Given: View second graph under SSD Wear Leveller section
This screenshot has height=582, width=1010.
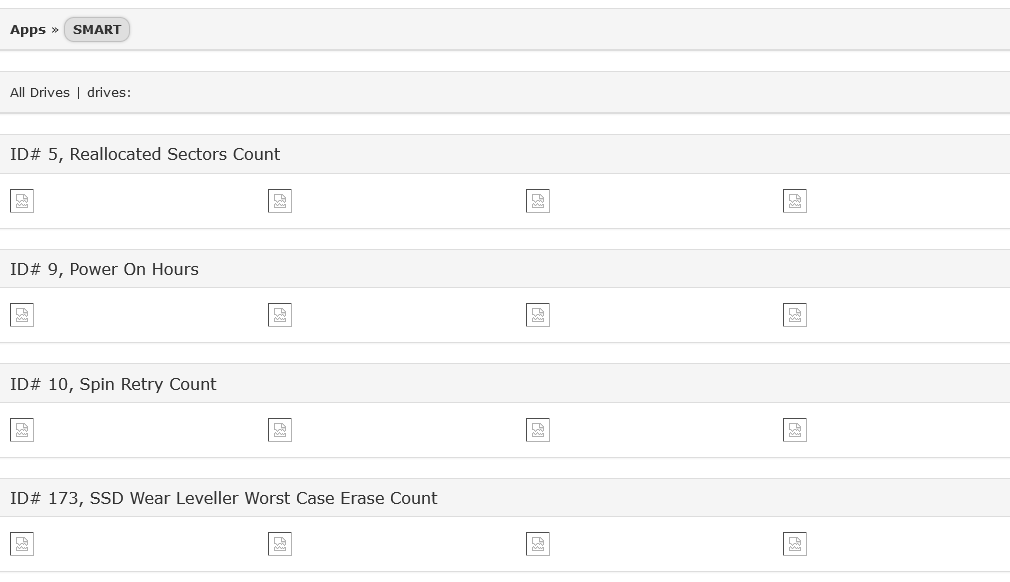Looking at the screenshot, I should coord(280,544).
